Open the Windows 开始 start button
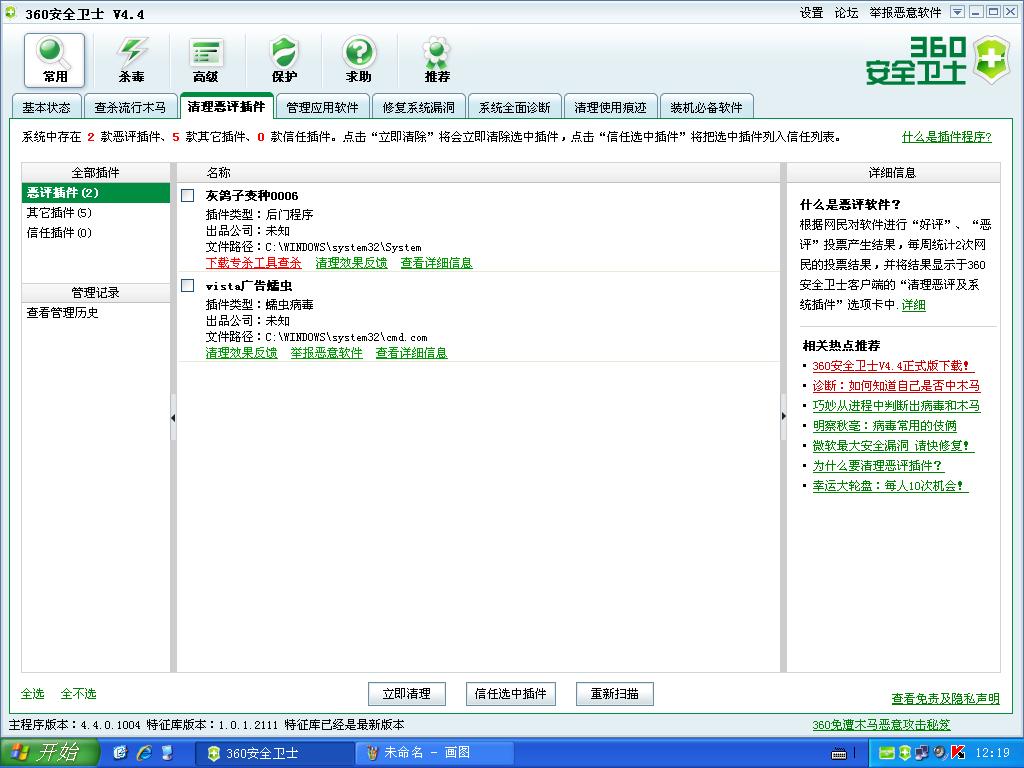Viewport: 1024px width, 768px height. coord(50,753)
